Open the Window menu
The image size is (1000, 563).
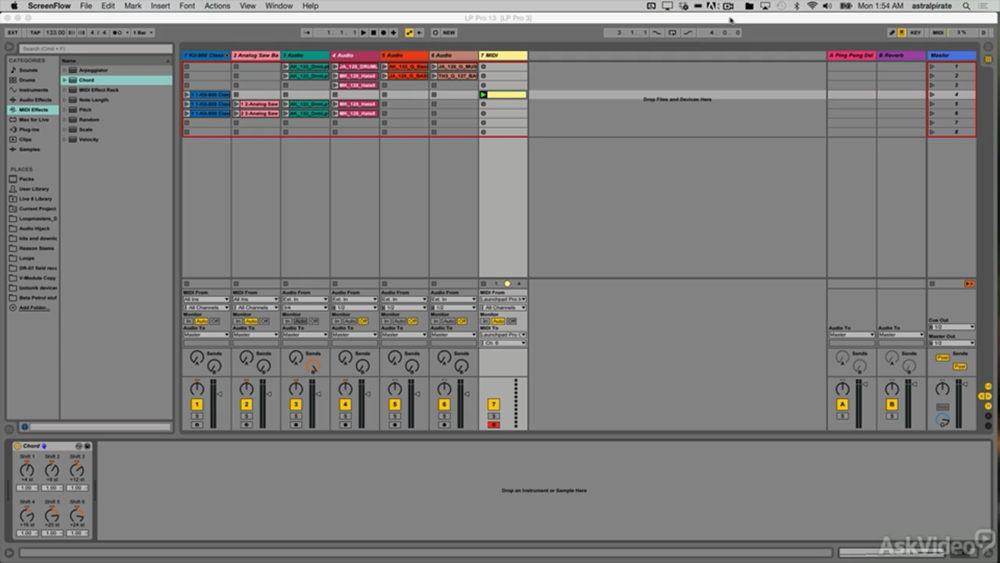279,6
